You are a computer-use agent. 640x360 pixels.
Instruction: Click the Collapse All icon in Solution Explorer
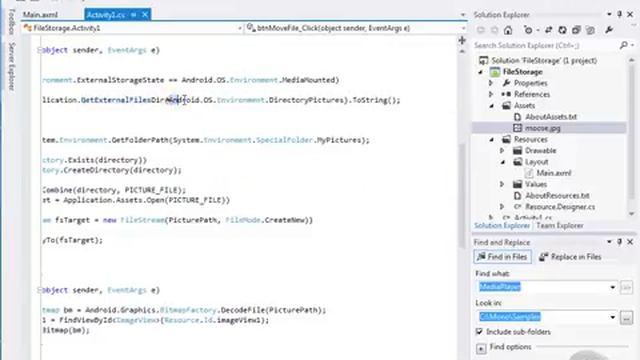[576, 30]
